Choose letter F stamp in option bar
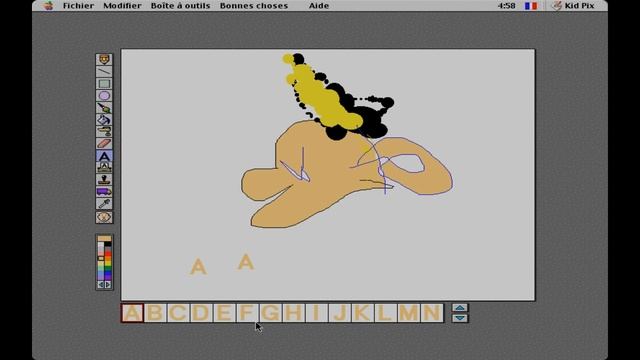This screenshot has width=640, height=360. (247, 313)
